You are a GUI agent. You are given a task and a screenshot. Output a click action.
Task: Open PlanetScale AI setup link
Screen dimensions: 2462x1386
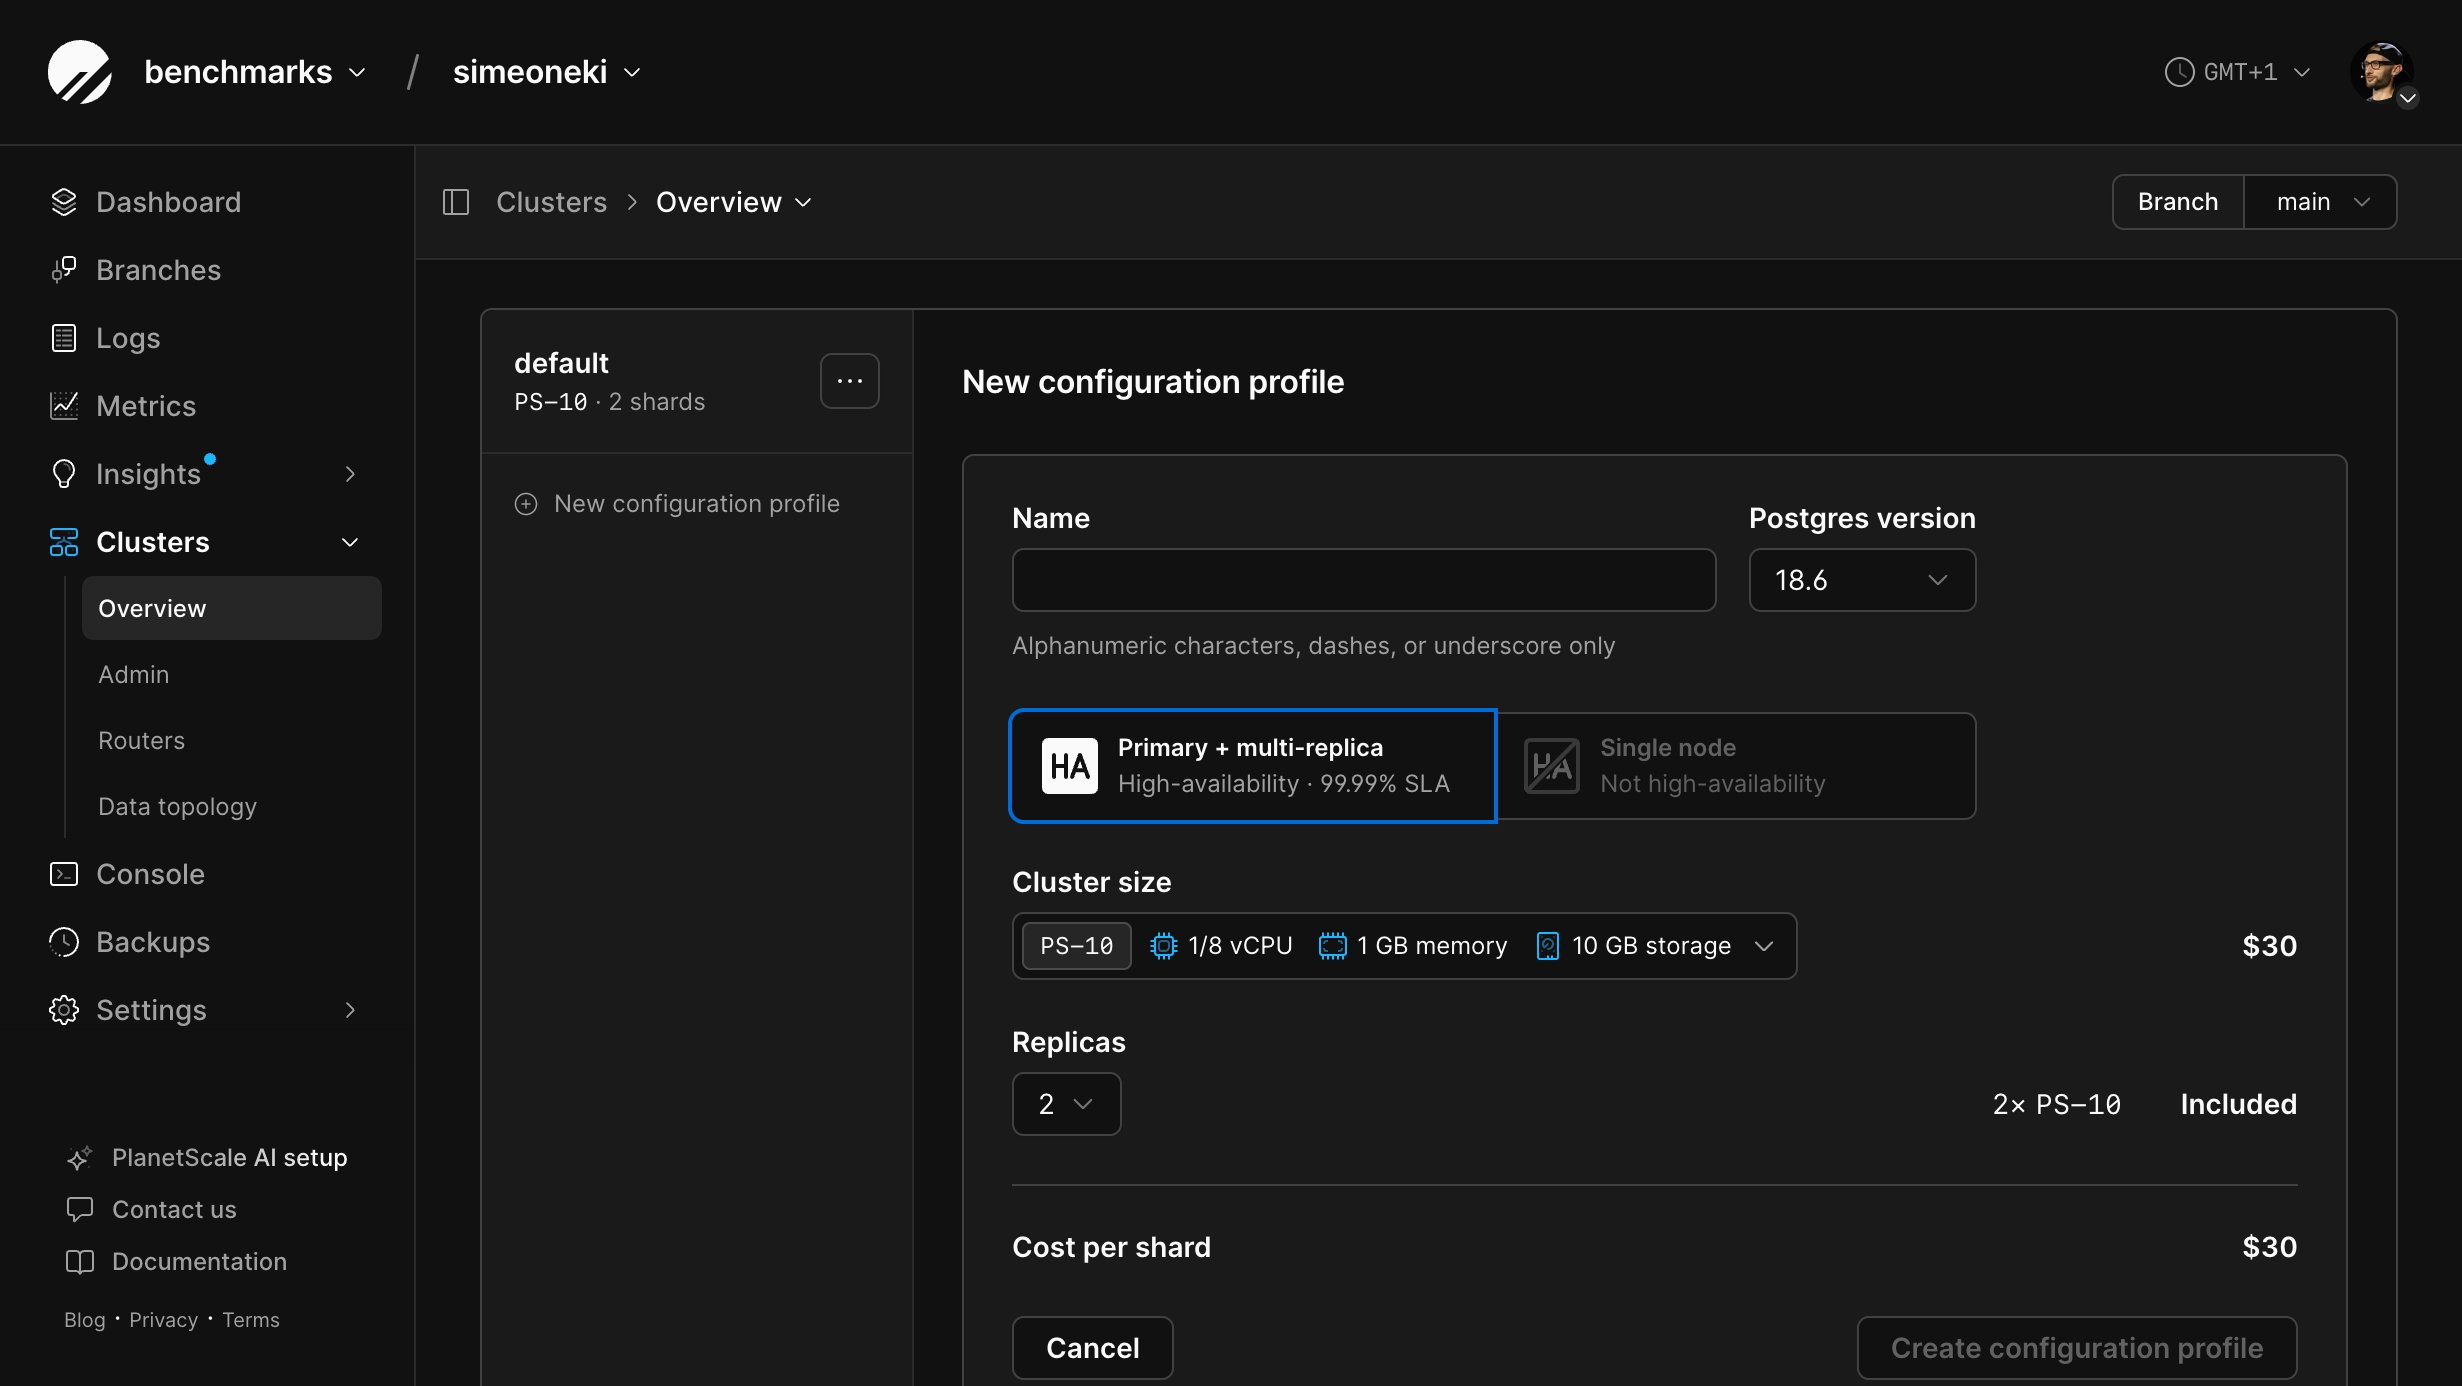point(229,1158)
